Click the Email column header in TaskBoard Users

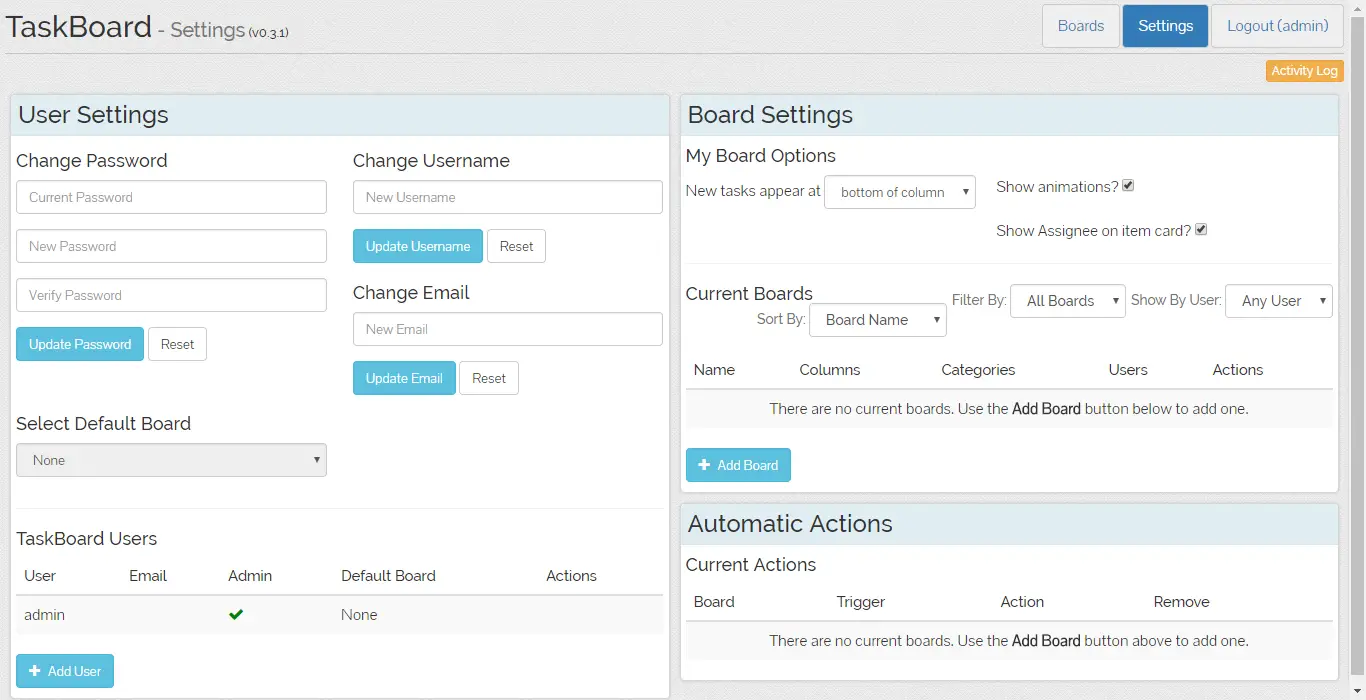tap(148, 576)
